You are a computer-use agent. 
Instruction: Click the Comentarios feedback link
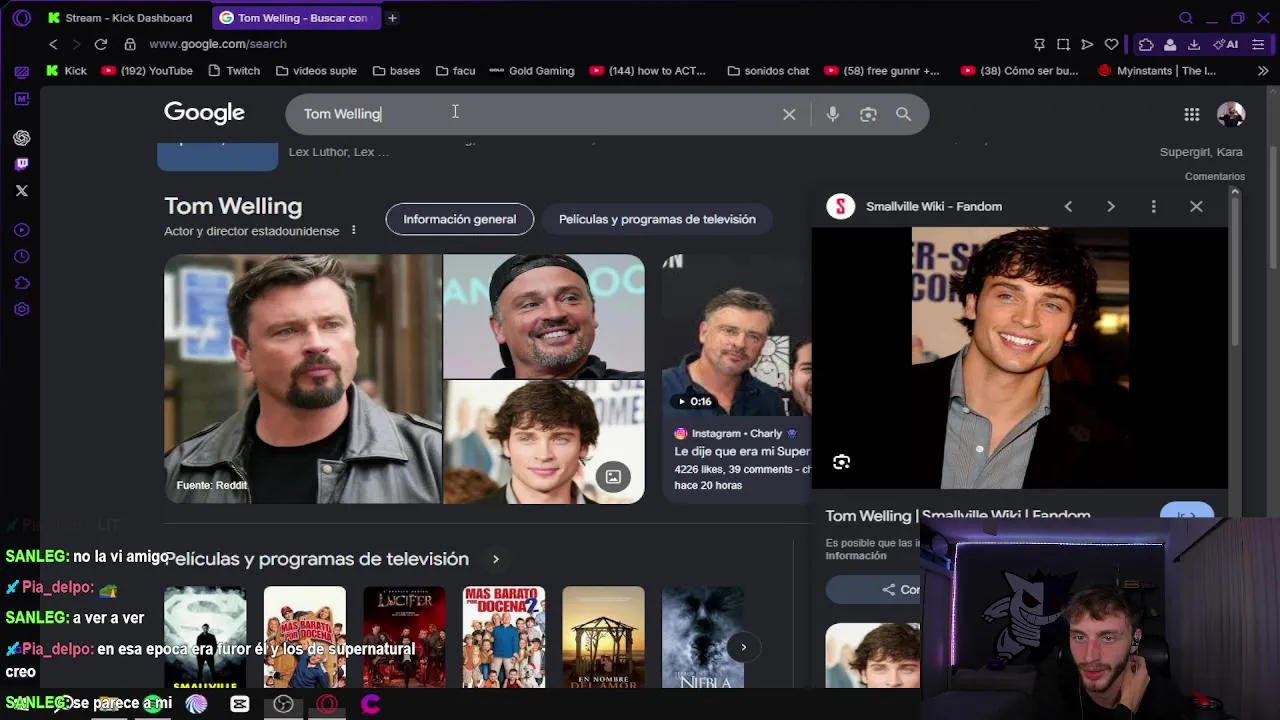coord(1214,176)
